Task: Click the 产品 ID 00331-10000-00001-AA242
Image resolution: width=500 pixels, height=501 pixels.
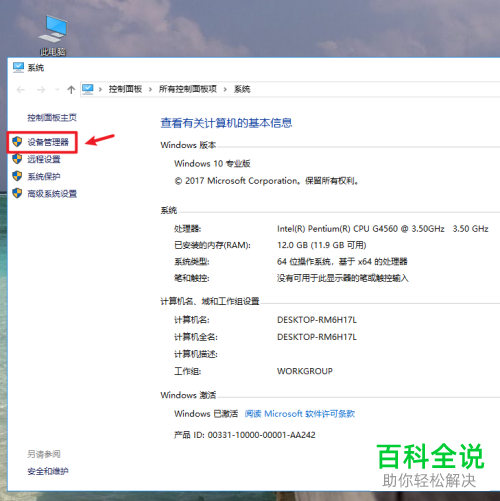Action: (x=245, y=435)
